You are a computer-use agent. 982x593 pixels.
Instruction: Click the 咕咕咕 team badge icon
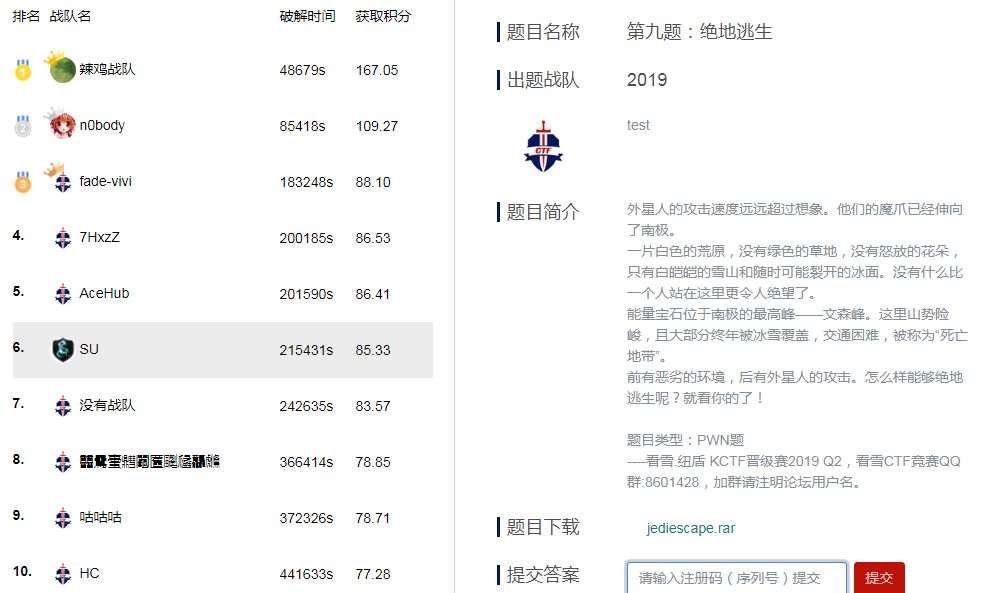click(x=63, y=518)
